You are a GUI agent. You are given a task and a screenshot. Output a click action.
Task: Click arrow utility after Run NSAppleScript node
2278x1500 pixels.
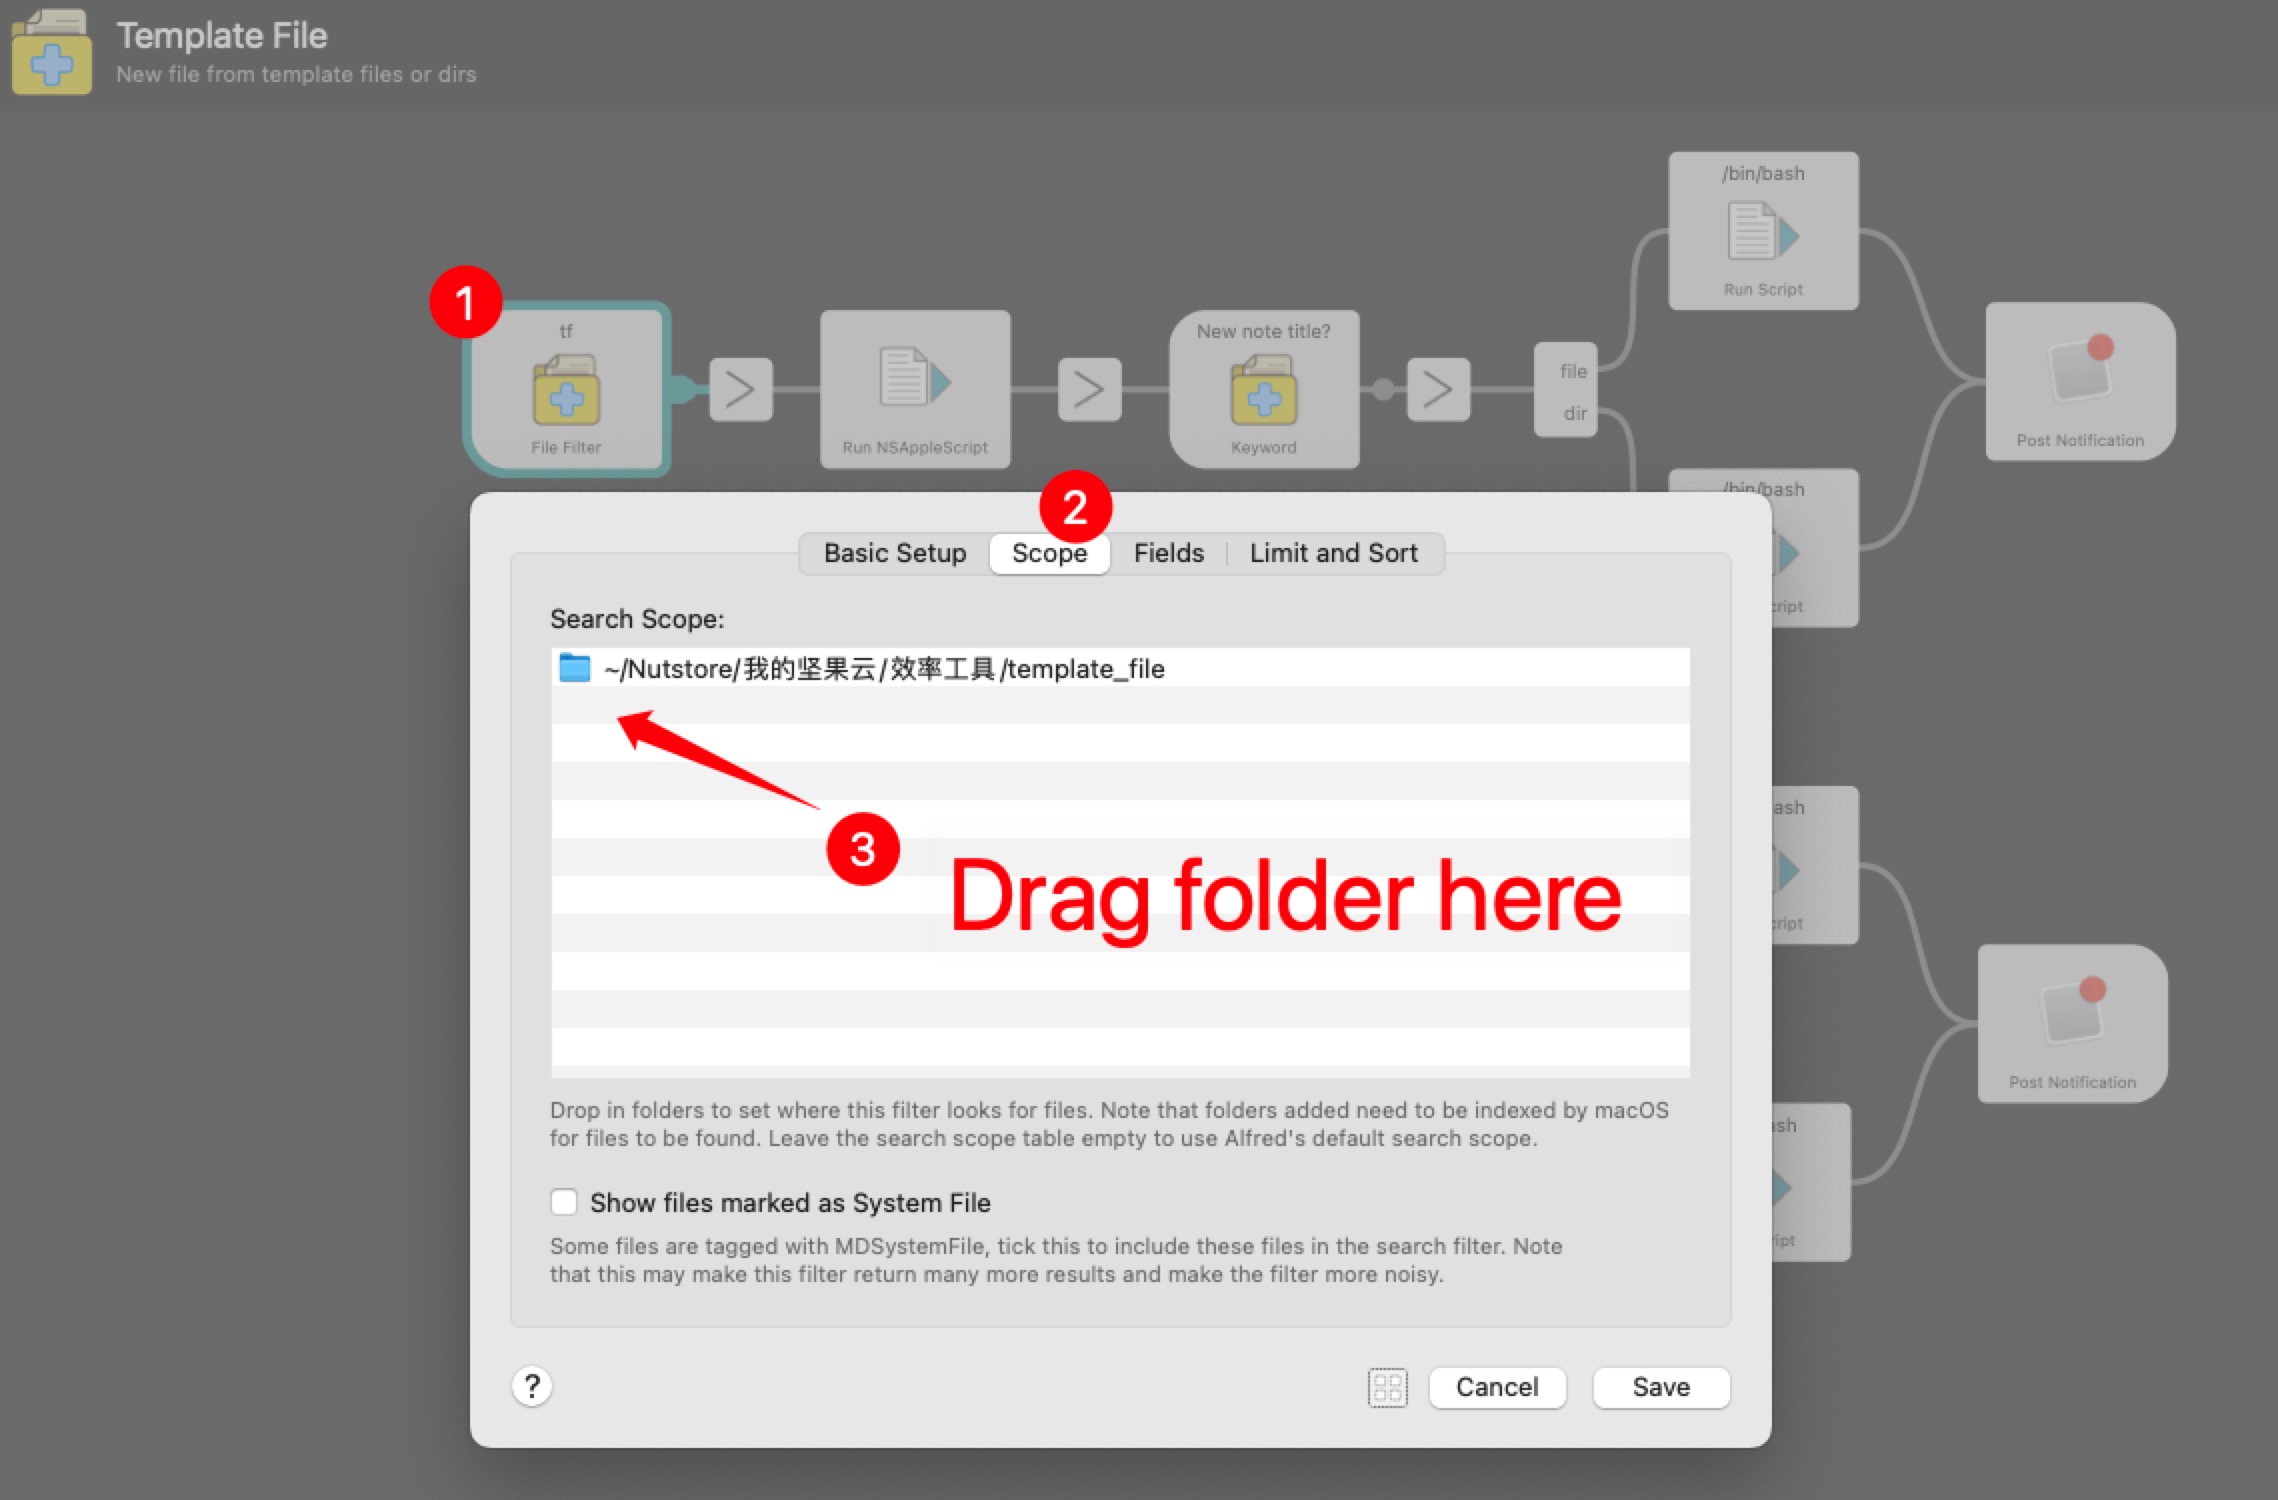[x=1089, y=389]
